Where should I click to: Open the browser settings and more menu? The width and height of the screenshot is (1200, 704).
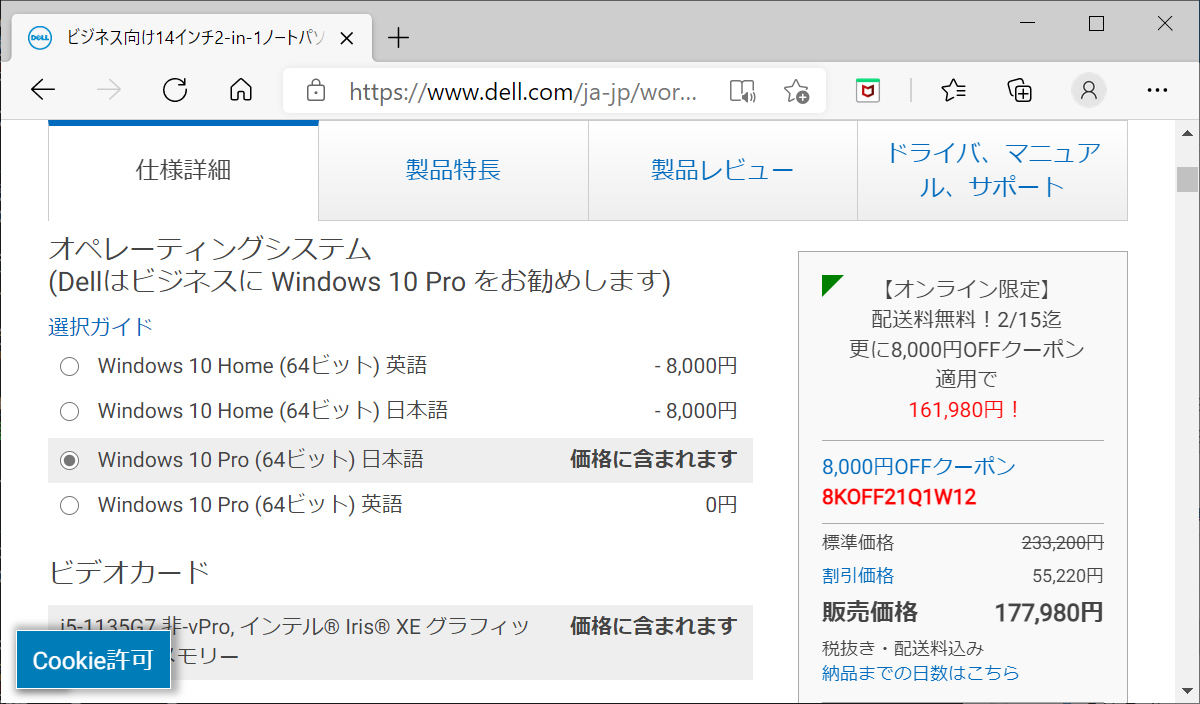1157,91
